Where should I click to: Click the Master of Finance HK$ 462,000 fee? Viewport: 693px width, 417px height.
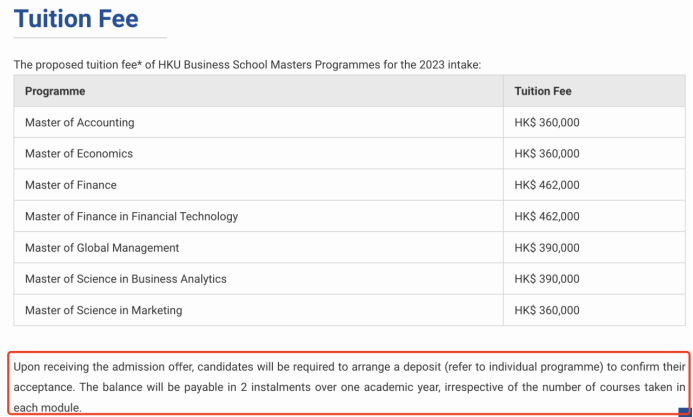tap(547, 185)
